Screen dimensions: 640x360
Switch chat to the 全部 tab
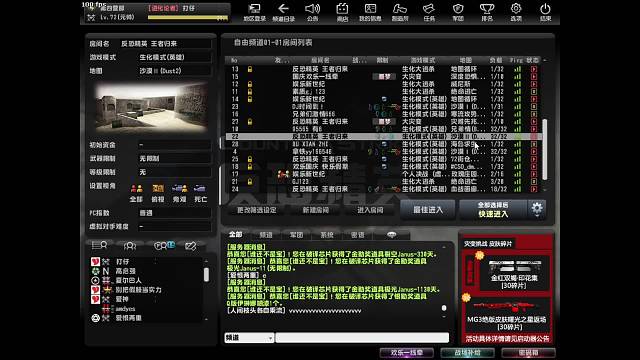point(235,234)
